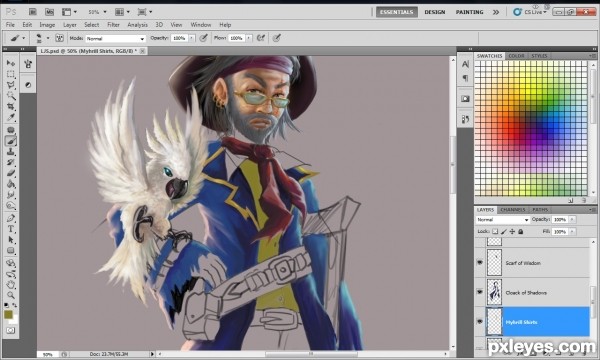Hide the Cloack of Shadows layer
The width and height of the screenshot is (600, 360).
[x=480, y=292]
